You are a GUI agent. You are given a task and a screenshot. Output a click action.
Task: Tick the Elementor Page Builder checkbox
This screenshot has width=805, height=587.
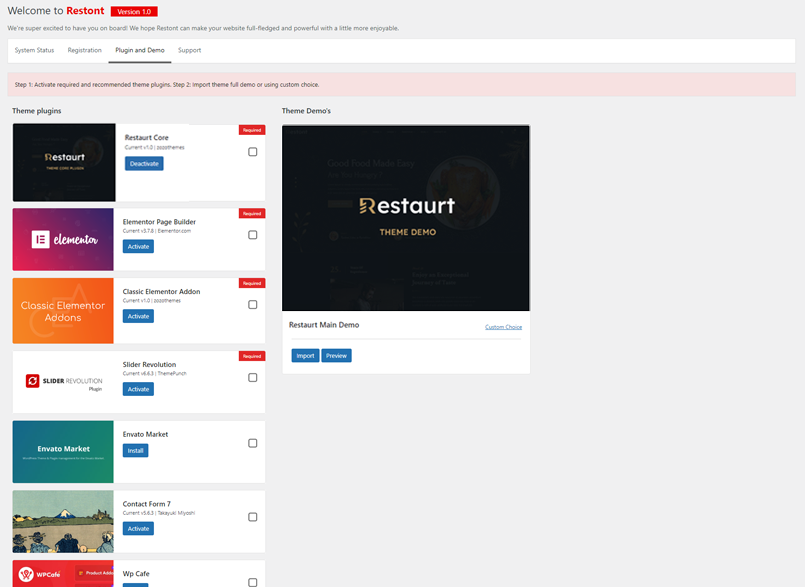tap(252, 235)
